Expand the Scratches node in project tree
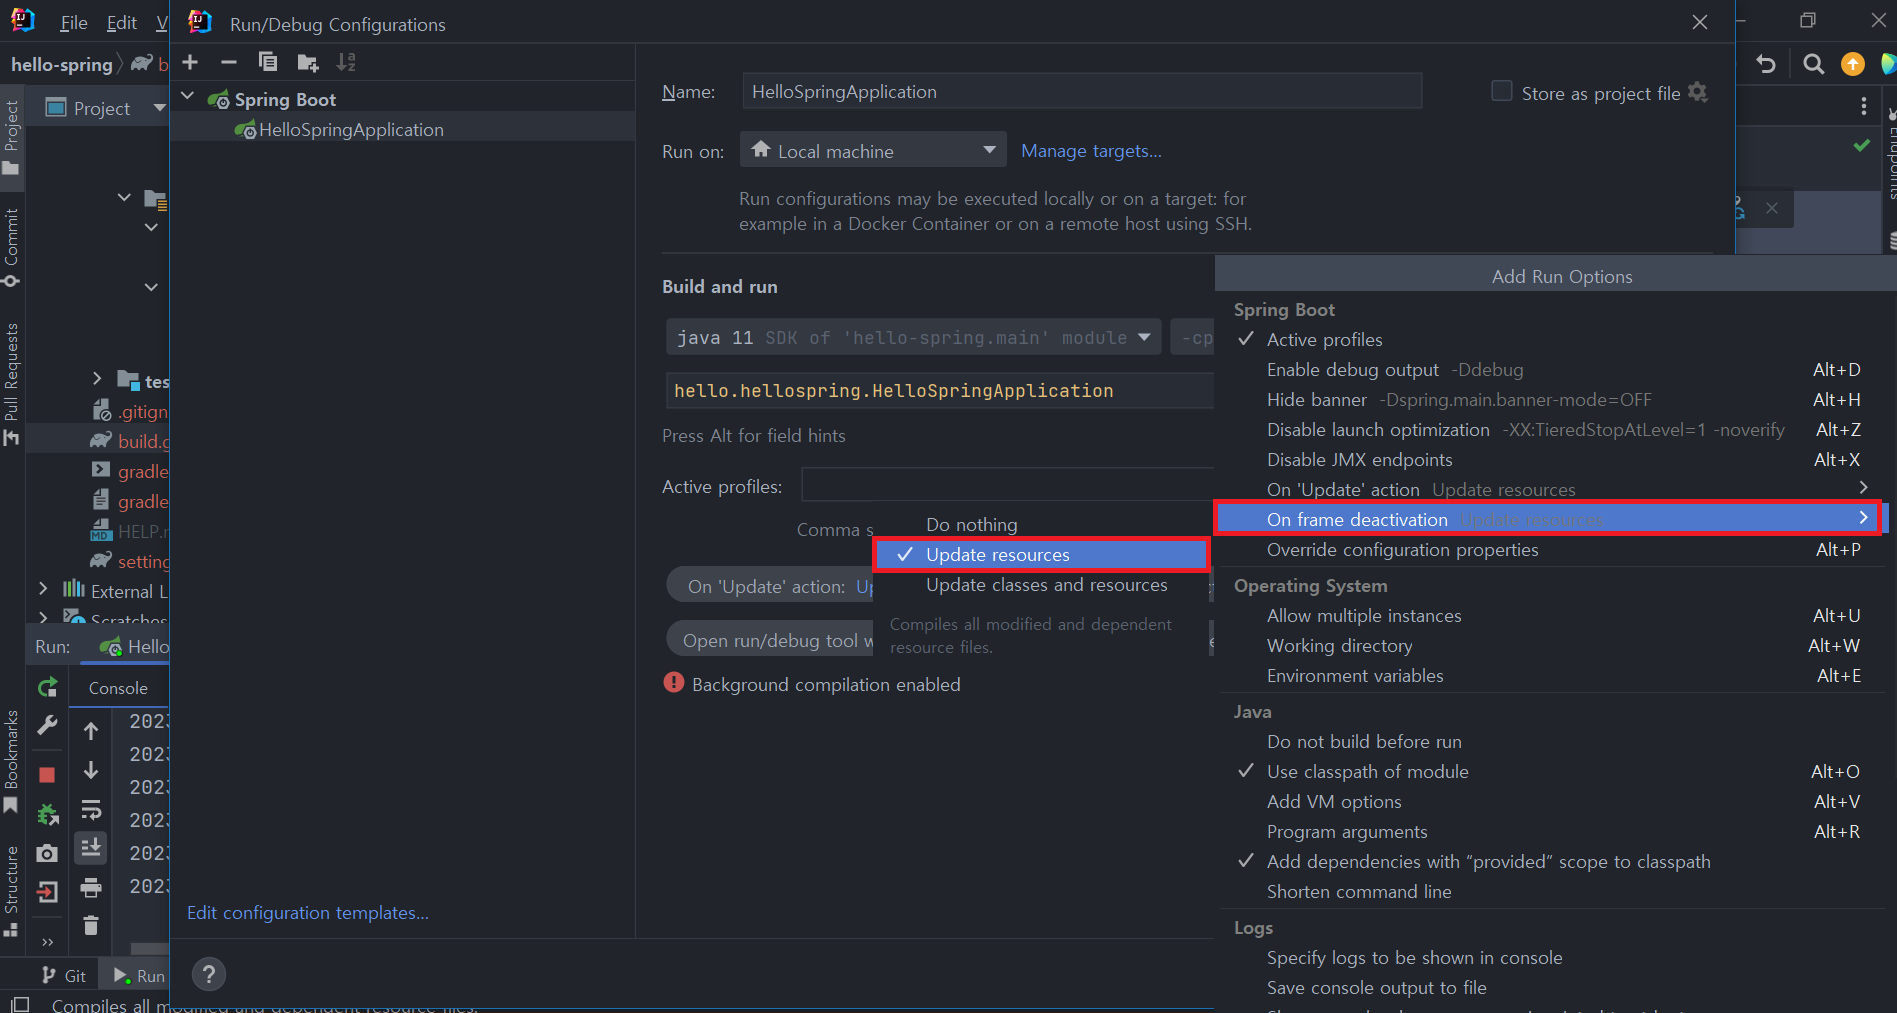 pos(43,617)
